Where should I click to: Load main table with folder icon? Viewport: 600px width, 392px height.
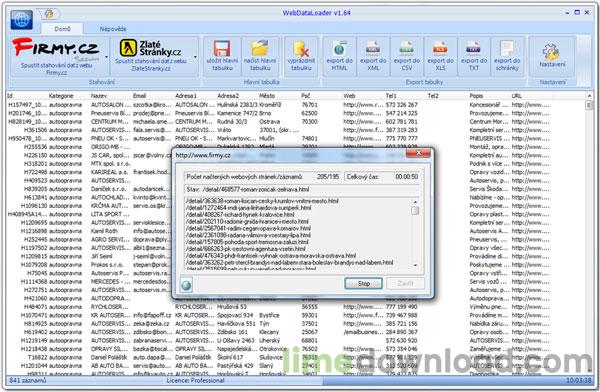pyautogui.click(x=260, y=56)
